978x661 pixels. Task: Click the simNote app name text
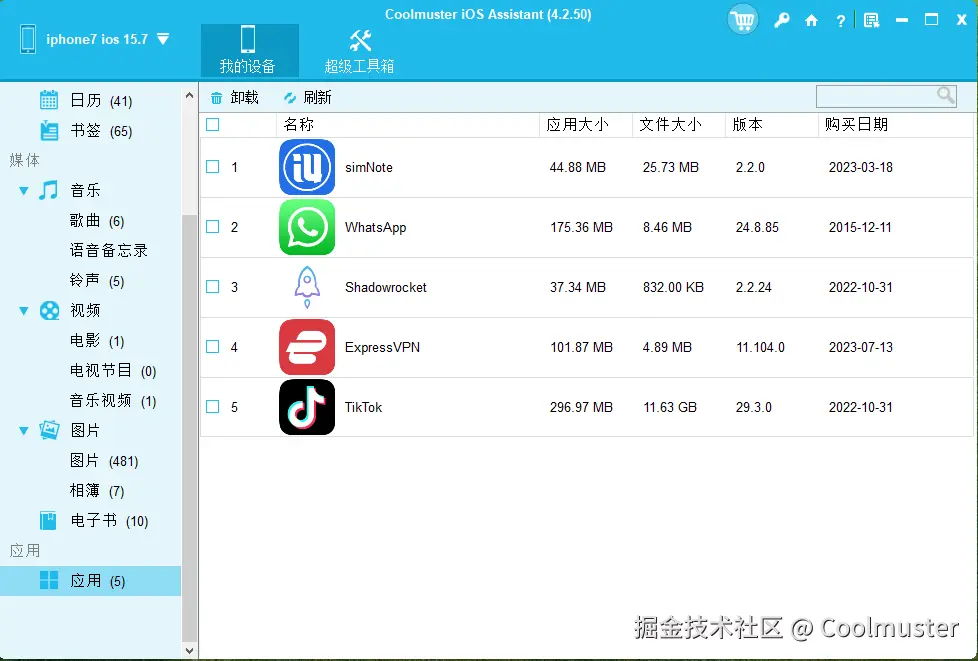click(x=369, y=168)
